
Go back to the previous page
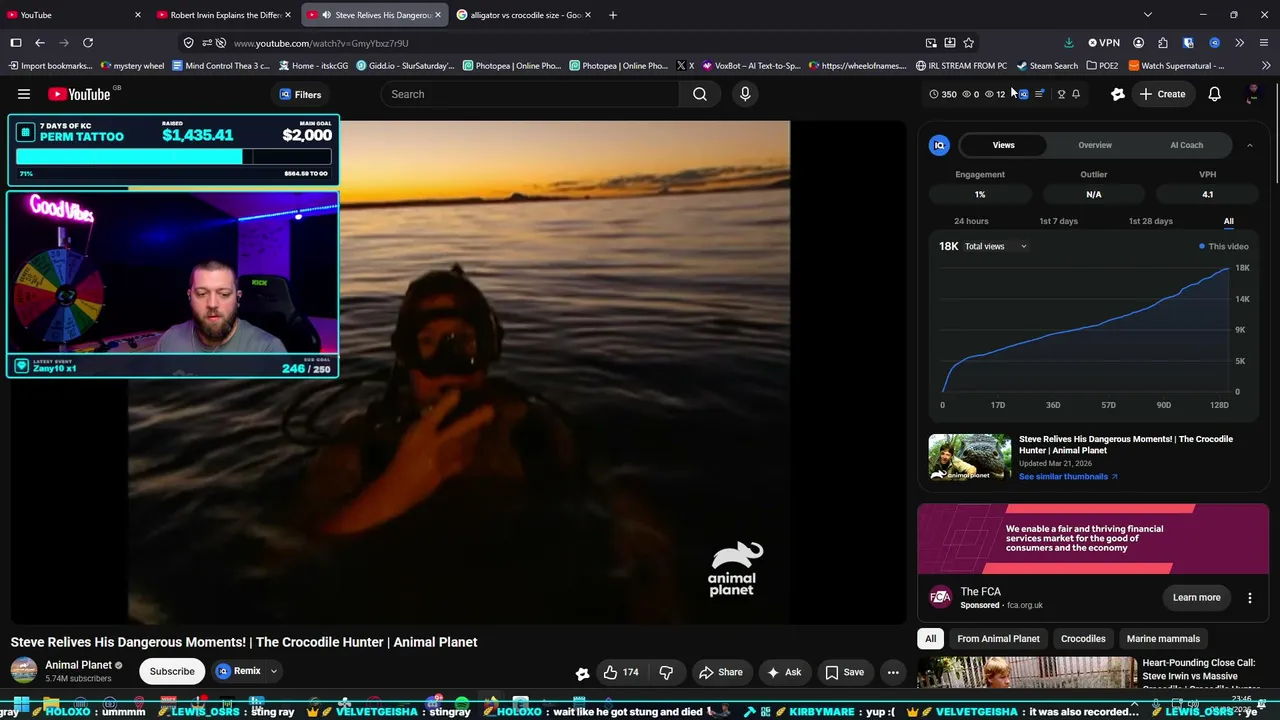40,43
